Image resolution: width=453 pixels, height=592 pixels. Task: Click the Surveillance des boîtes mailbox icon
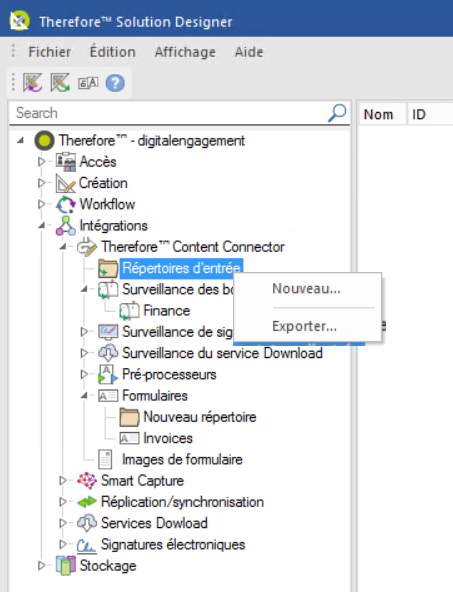[x=108, y=290]
